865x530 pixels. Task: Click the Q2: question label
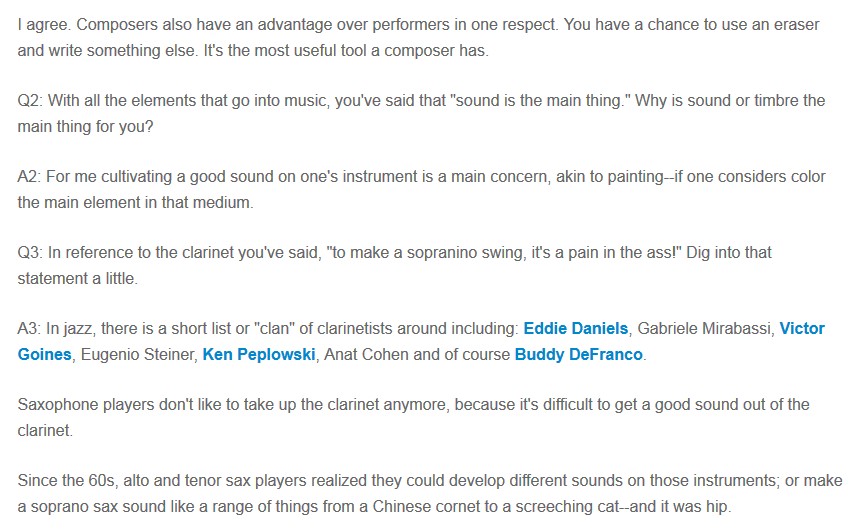(x=30, y=101)
